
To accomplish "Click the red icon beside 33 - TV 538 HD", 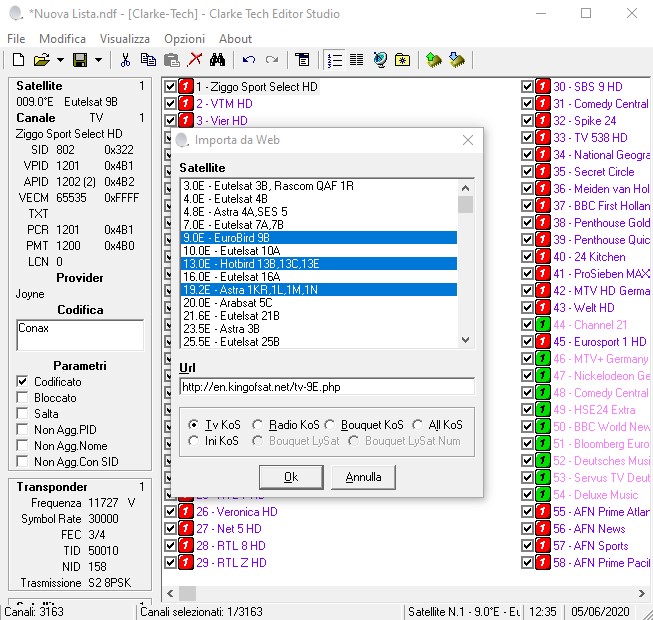I will (x=543, y=137).
